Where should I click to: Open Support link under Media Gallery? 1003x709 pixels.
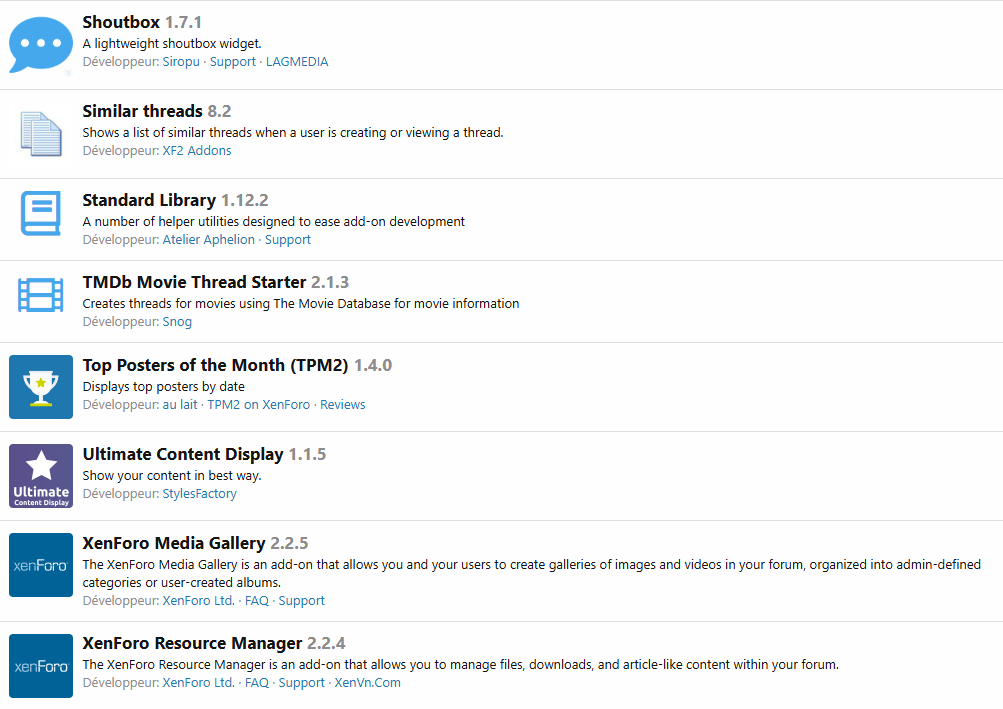pyautogui.click(x=301, y=601)
